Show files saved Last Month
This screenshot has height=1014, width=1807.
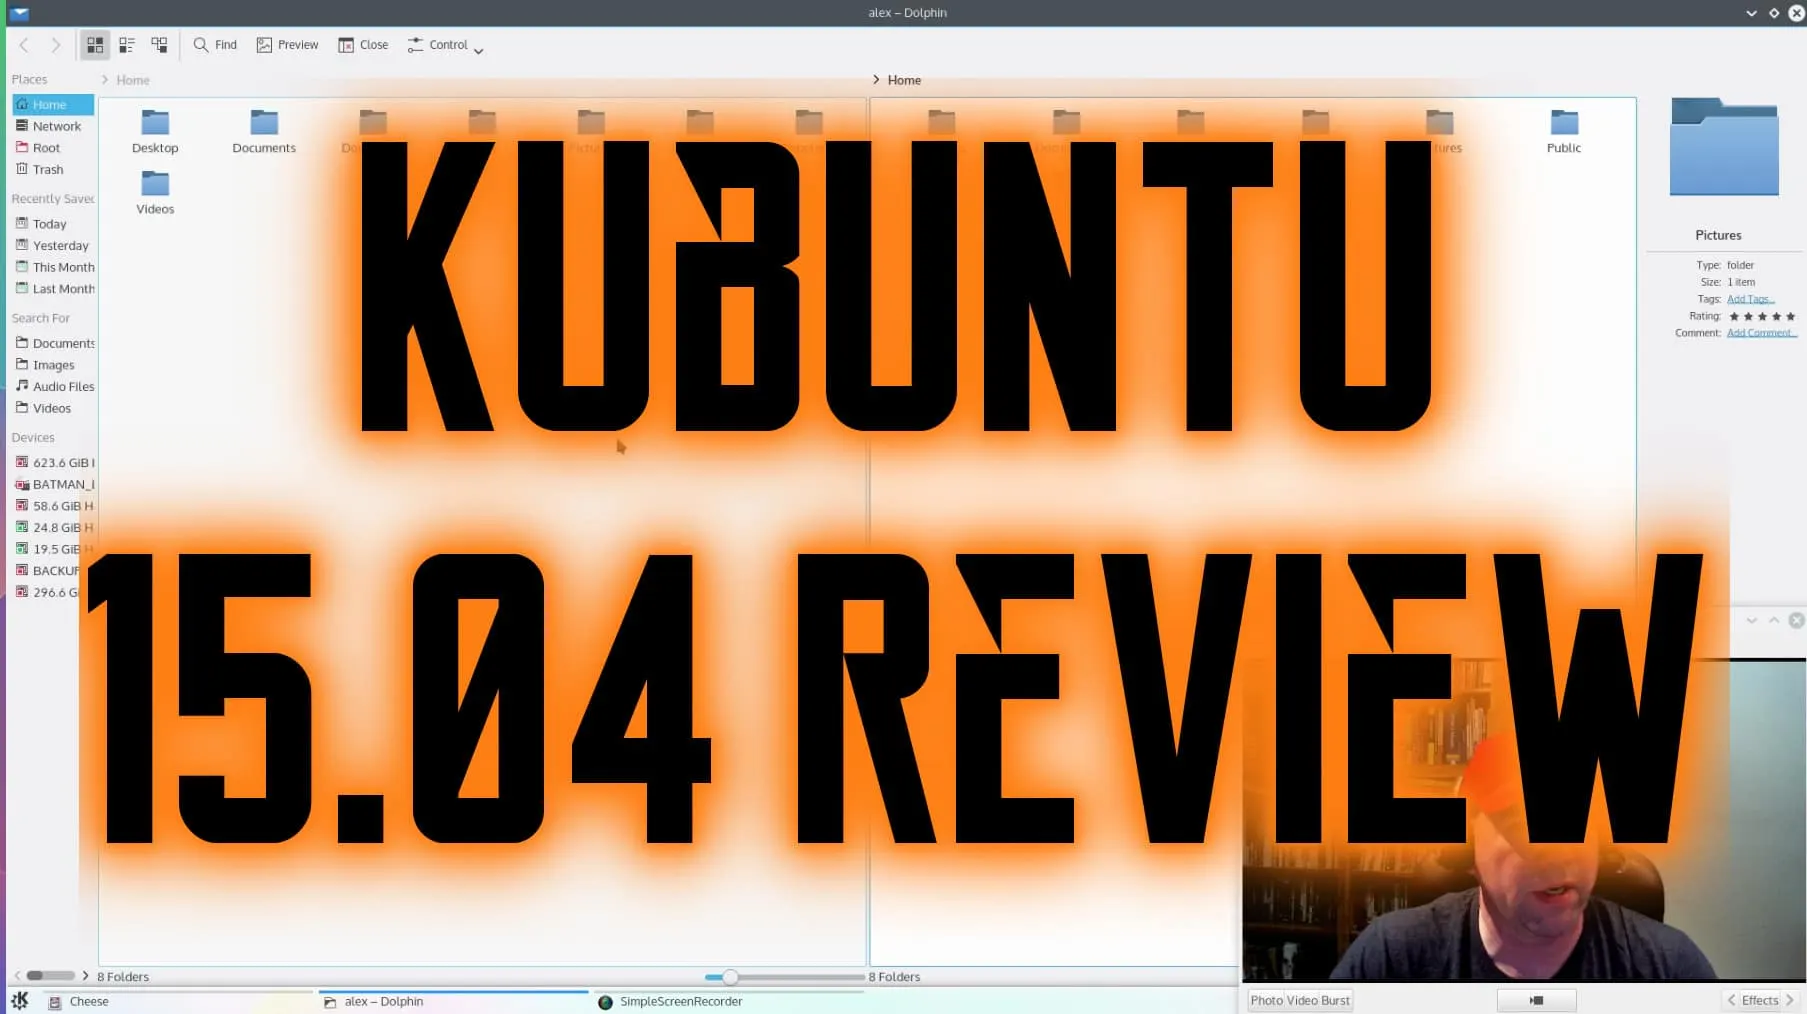[53, 289]
